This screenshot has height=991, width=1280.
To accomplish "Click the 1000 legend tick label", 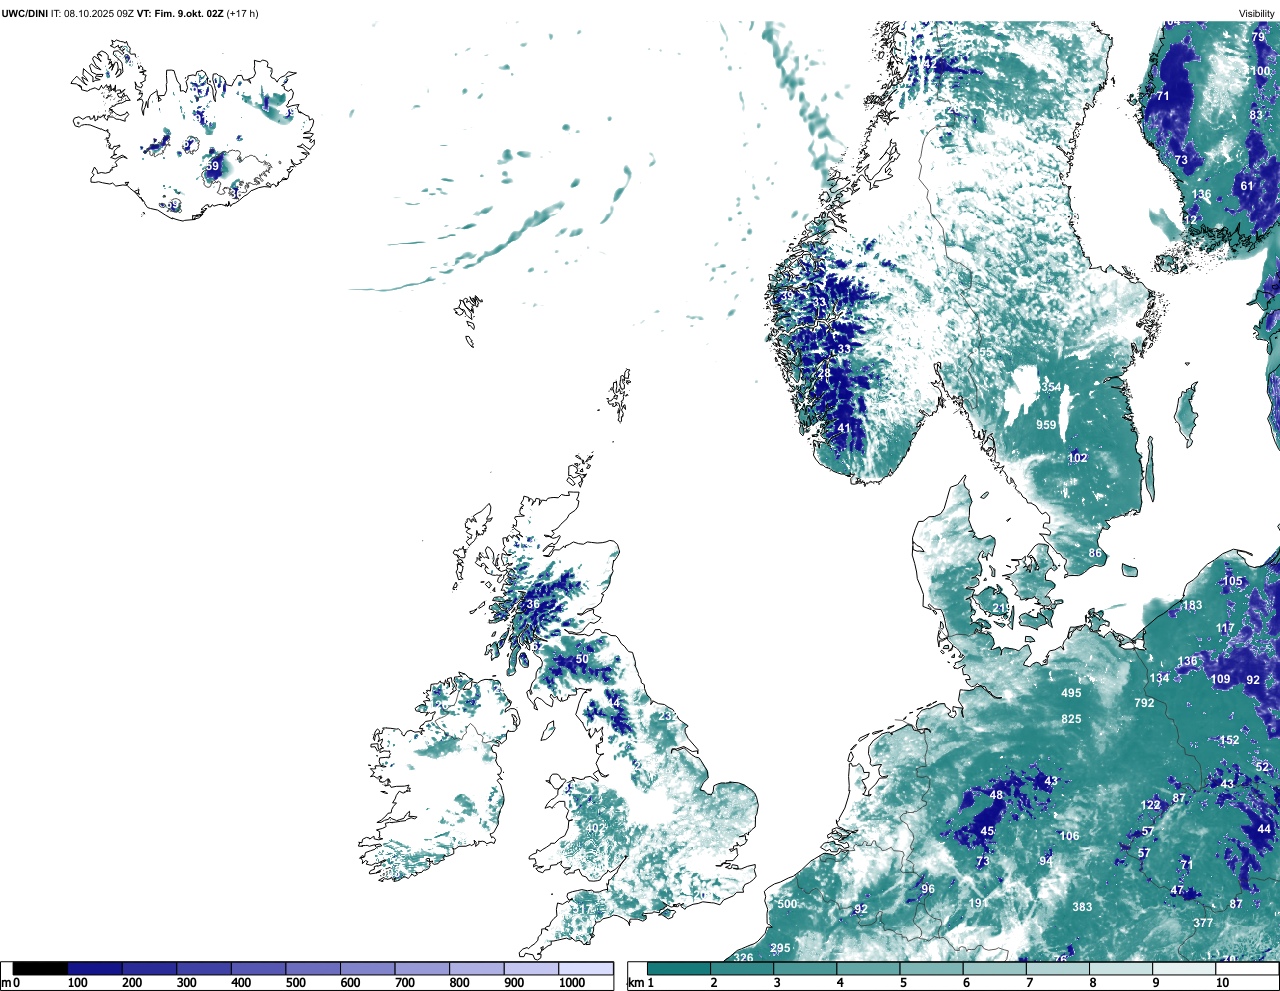I will [x=572, y=983].
